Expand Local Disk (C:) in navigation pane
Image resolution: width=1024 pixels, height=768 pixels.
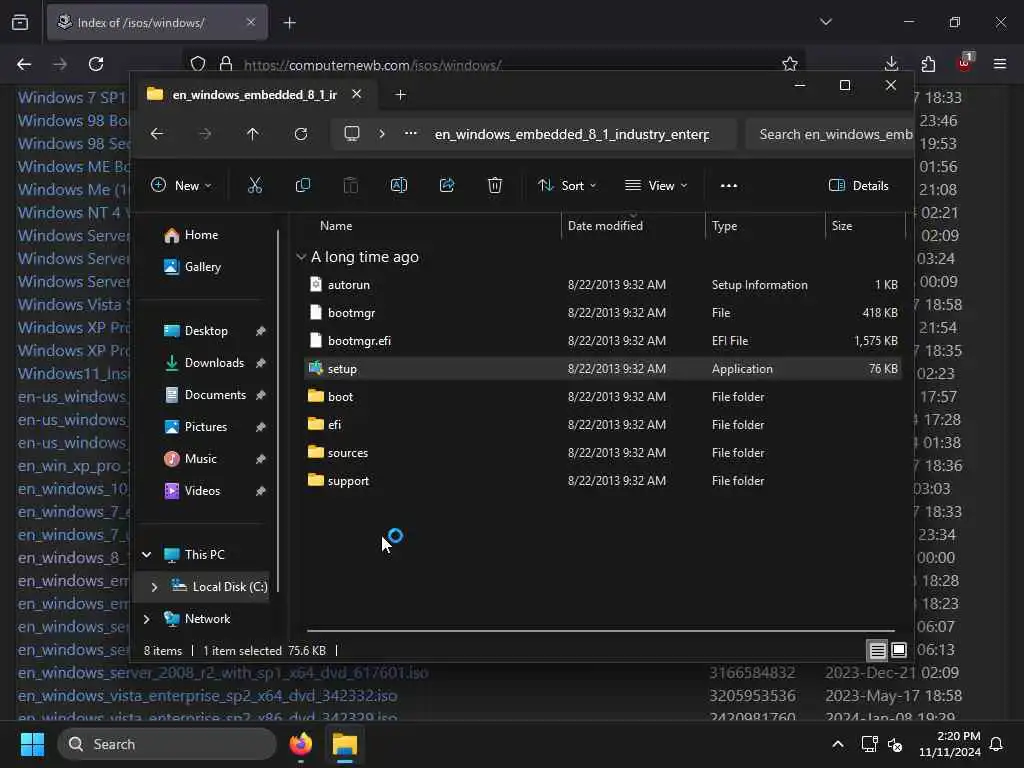[154, 587]
